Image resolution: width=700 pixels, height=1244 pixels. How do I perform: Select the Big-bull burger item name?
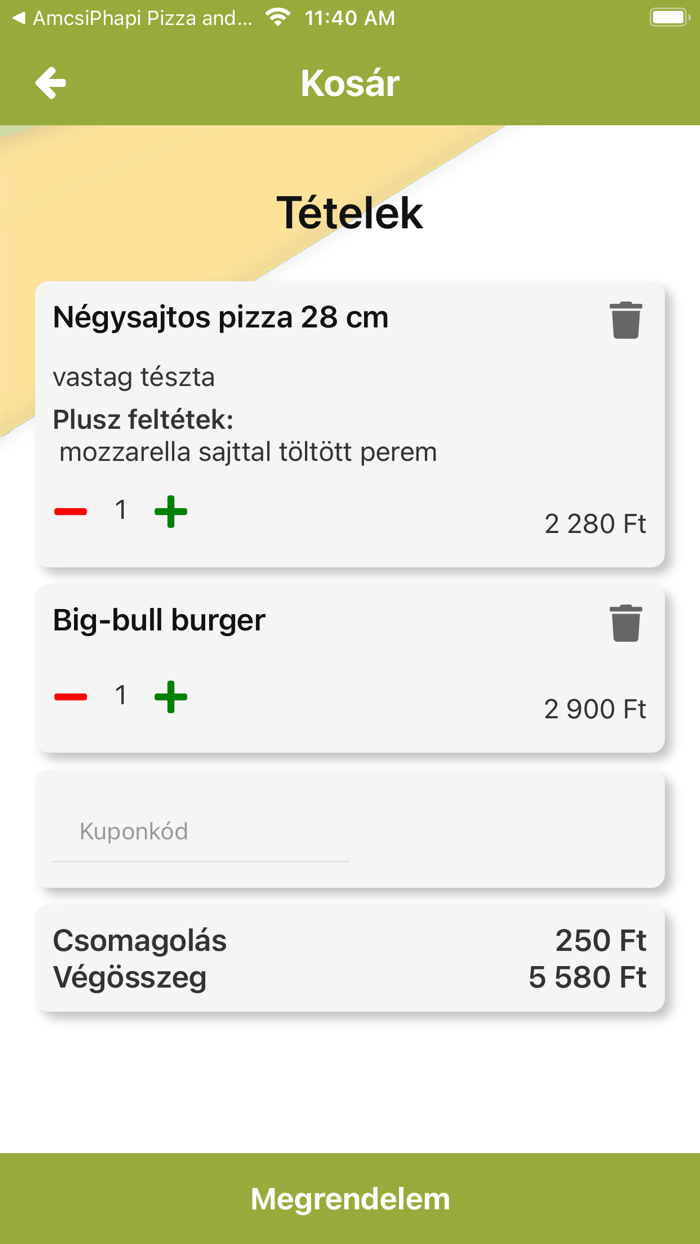[159, 620]
